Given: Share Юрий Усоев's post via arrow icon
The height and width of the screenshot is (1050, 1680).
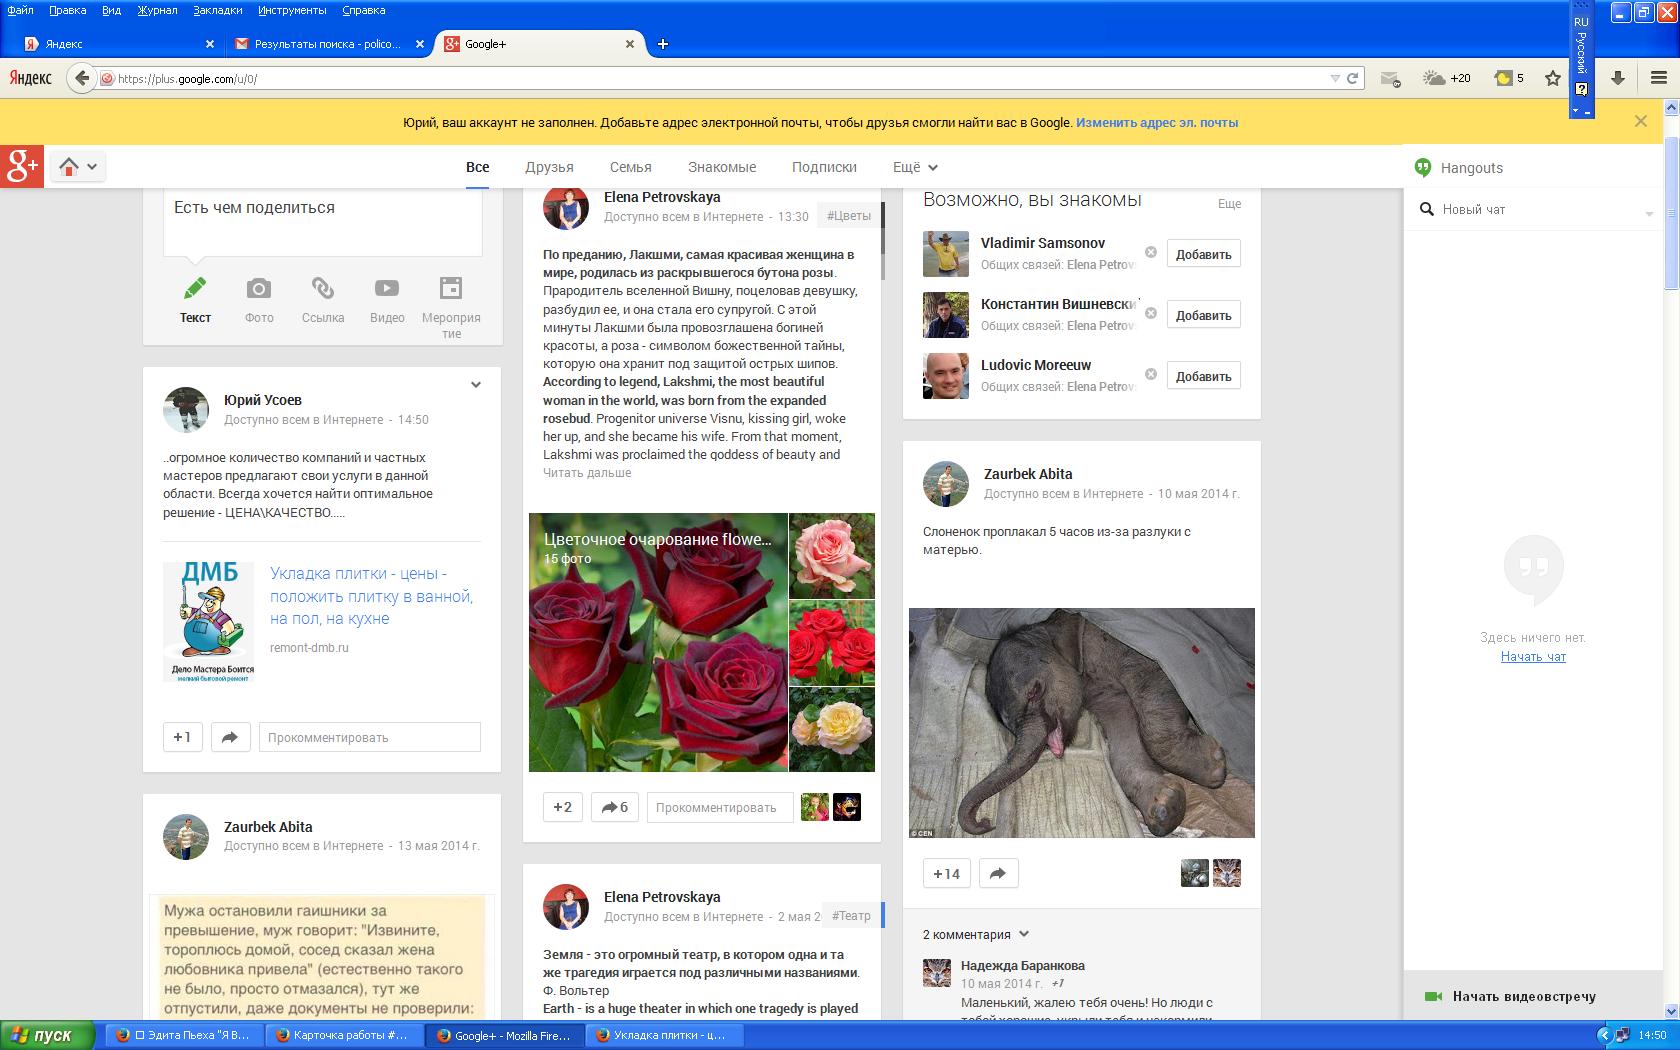Looking at the screenshot, I should coord(230,737).
